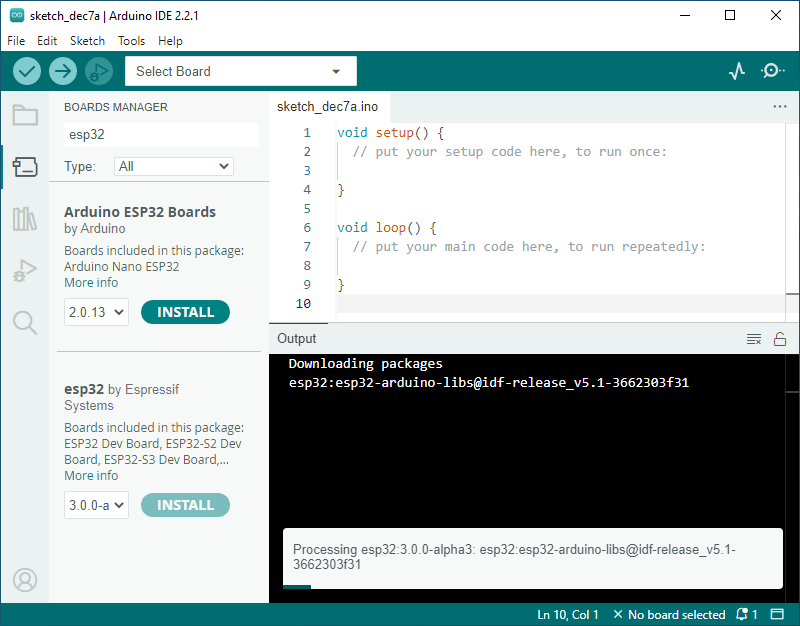The image size is (800, 626).
Task: Click the '// put your main code here' comment
Action: pos(529,247)
